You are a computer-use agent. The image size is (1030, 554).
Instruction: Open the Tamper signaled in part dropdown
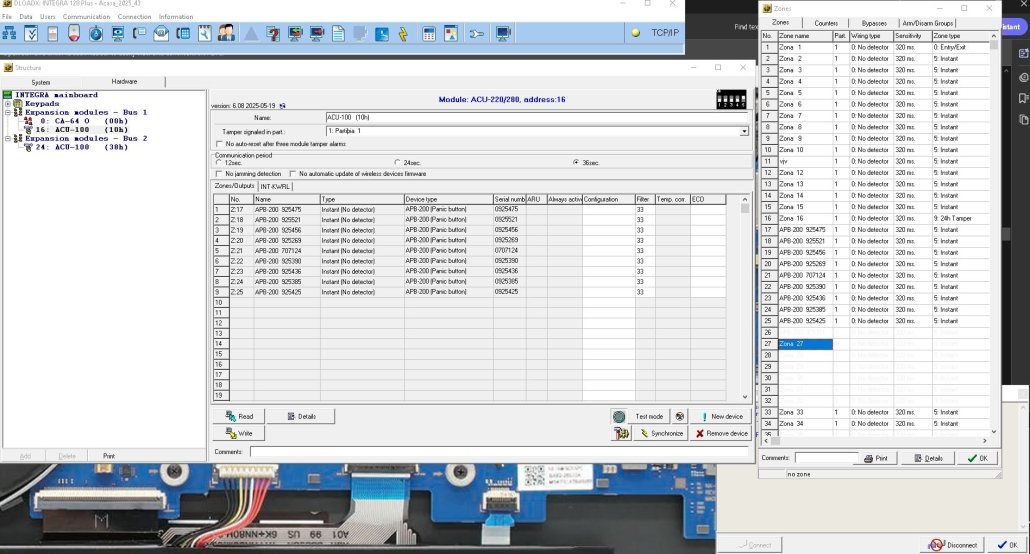744,131
